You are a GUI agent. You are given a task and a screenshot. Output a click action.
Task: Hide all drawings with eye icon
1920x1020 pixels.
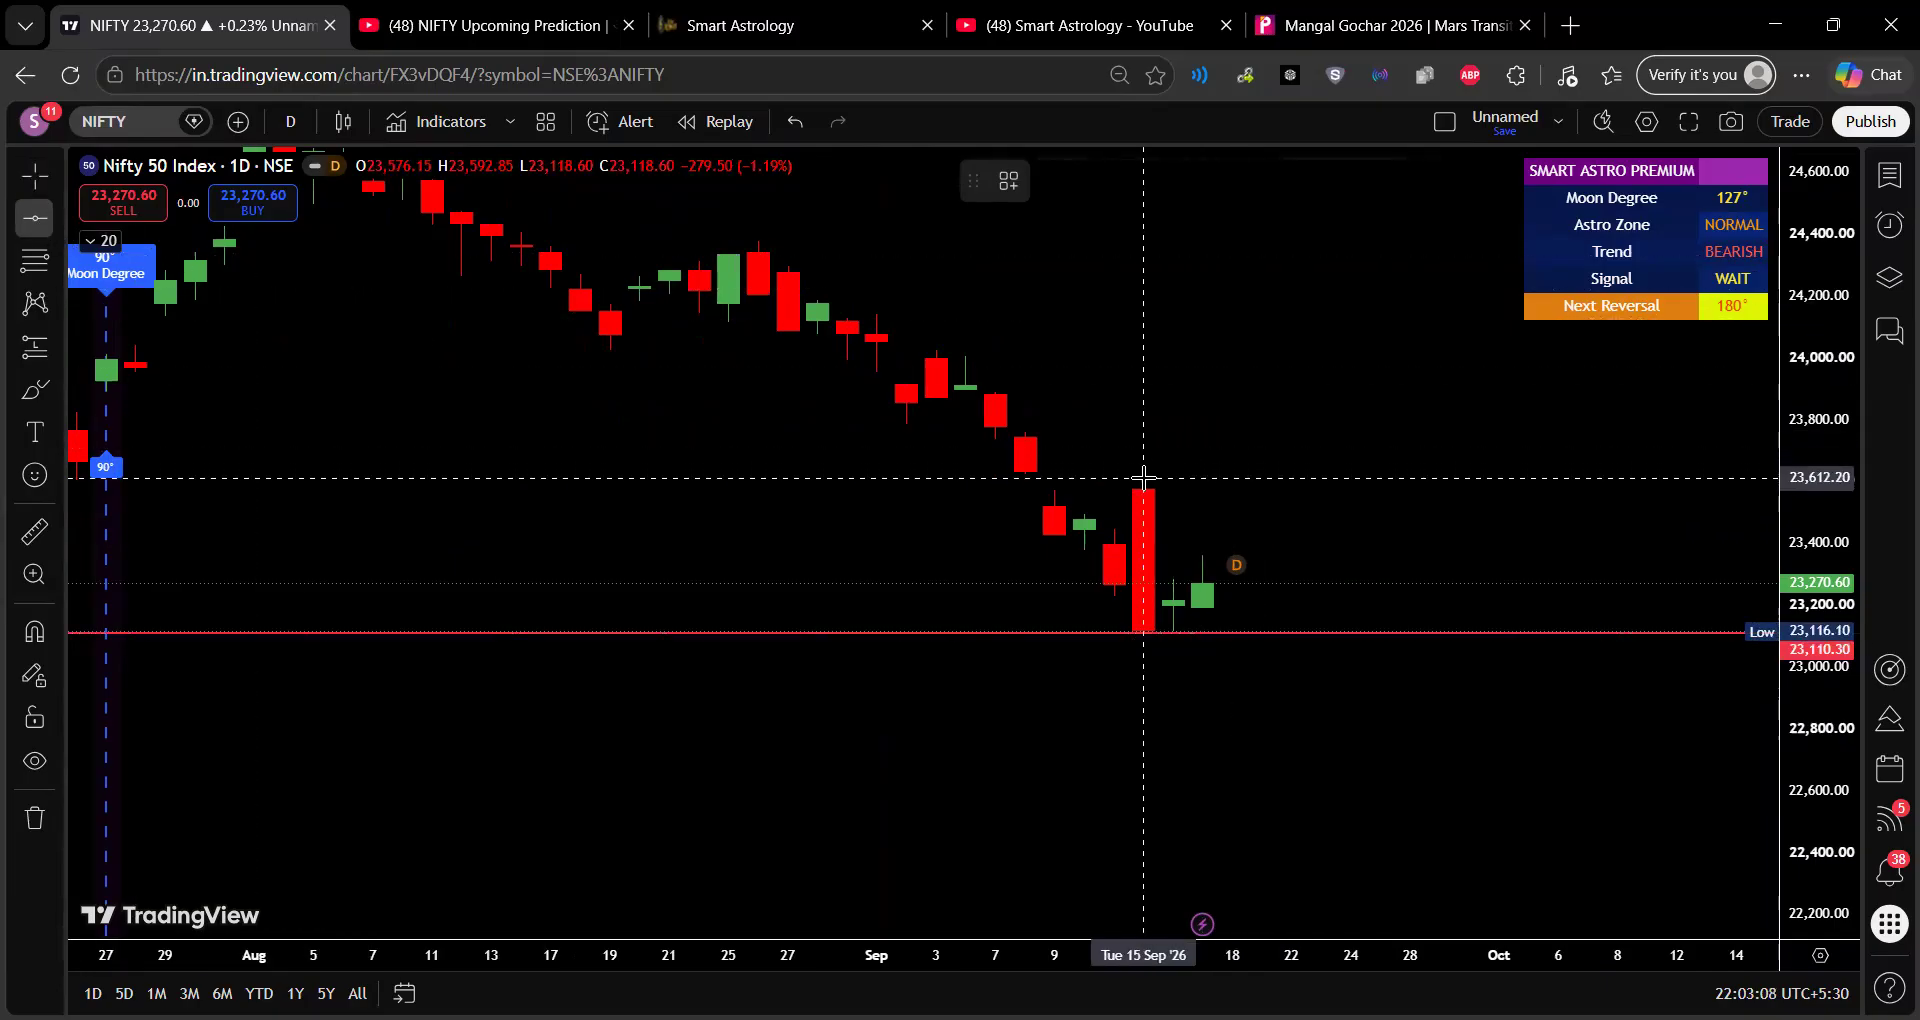(x=35, y=761)
